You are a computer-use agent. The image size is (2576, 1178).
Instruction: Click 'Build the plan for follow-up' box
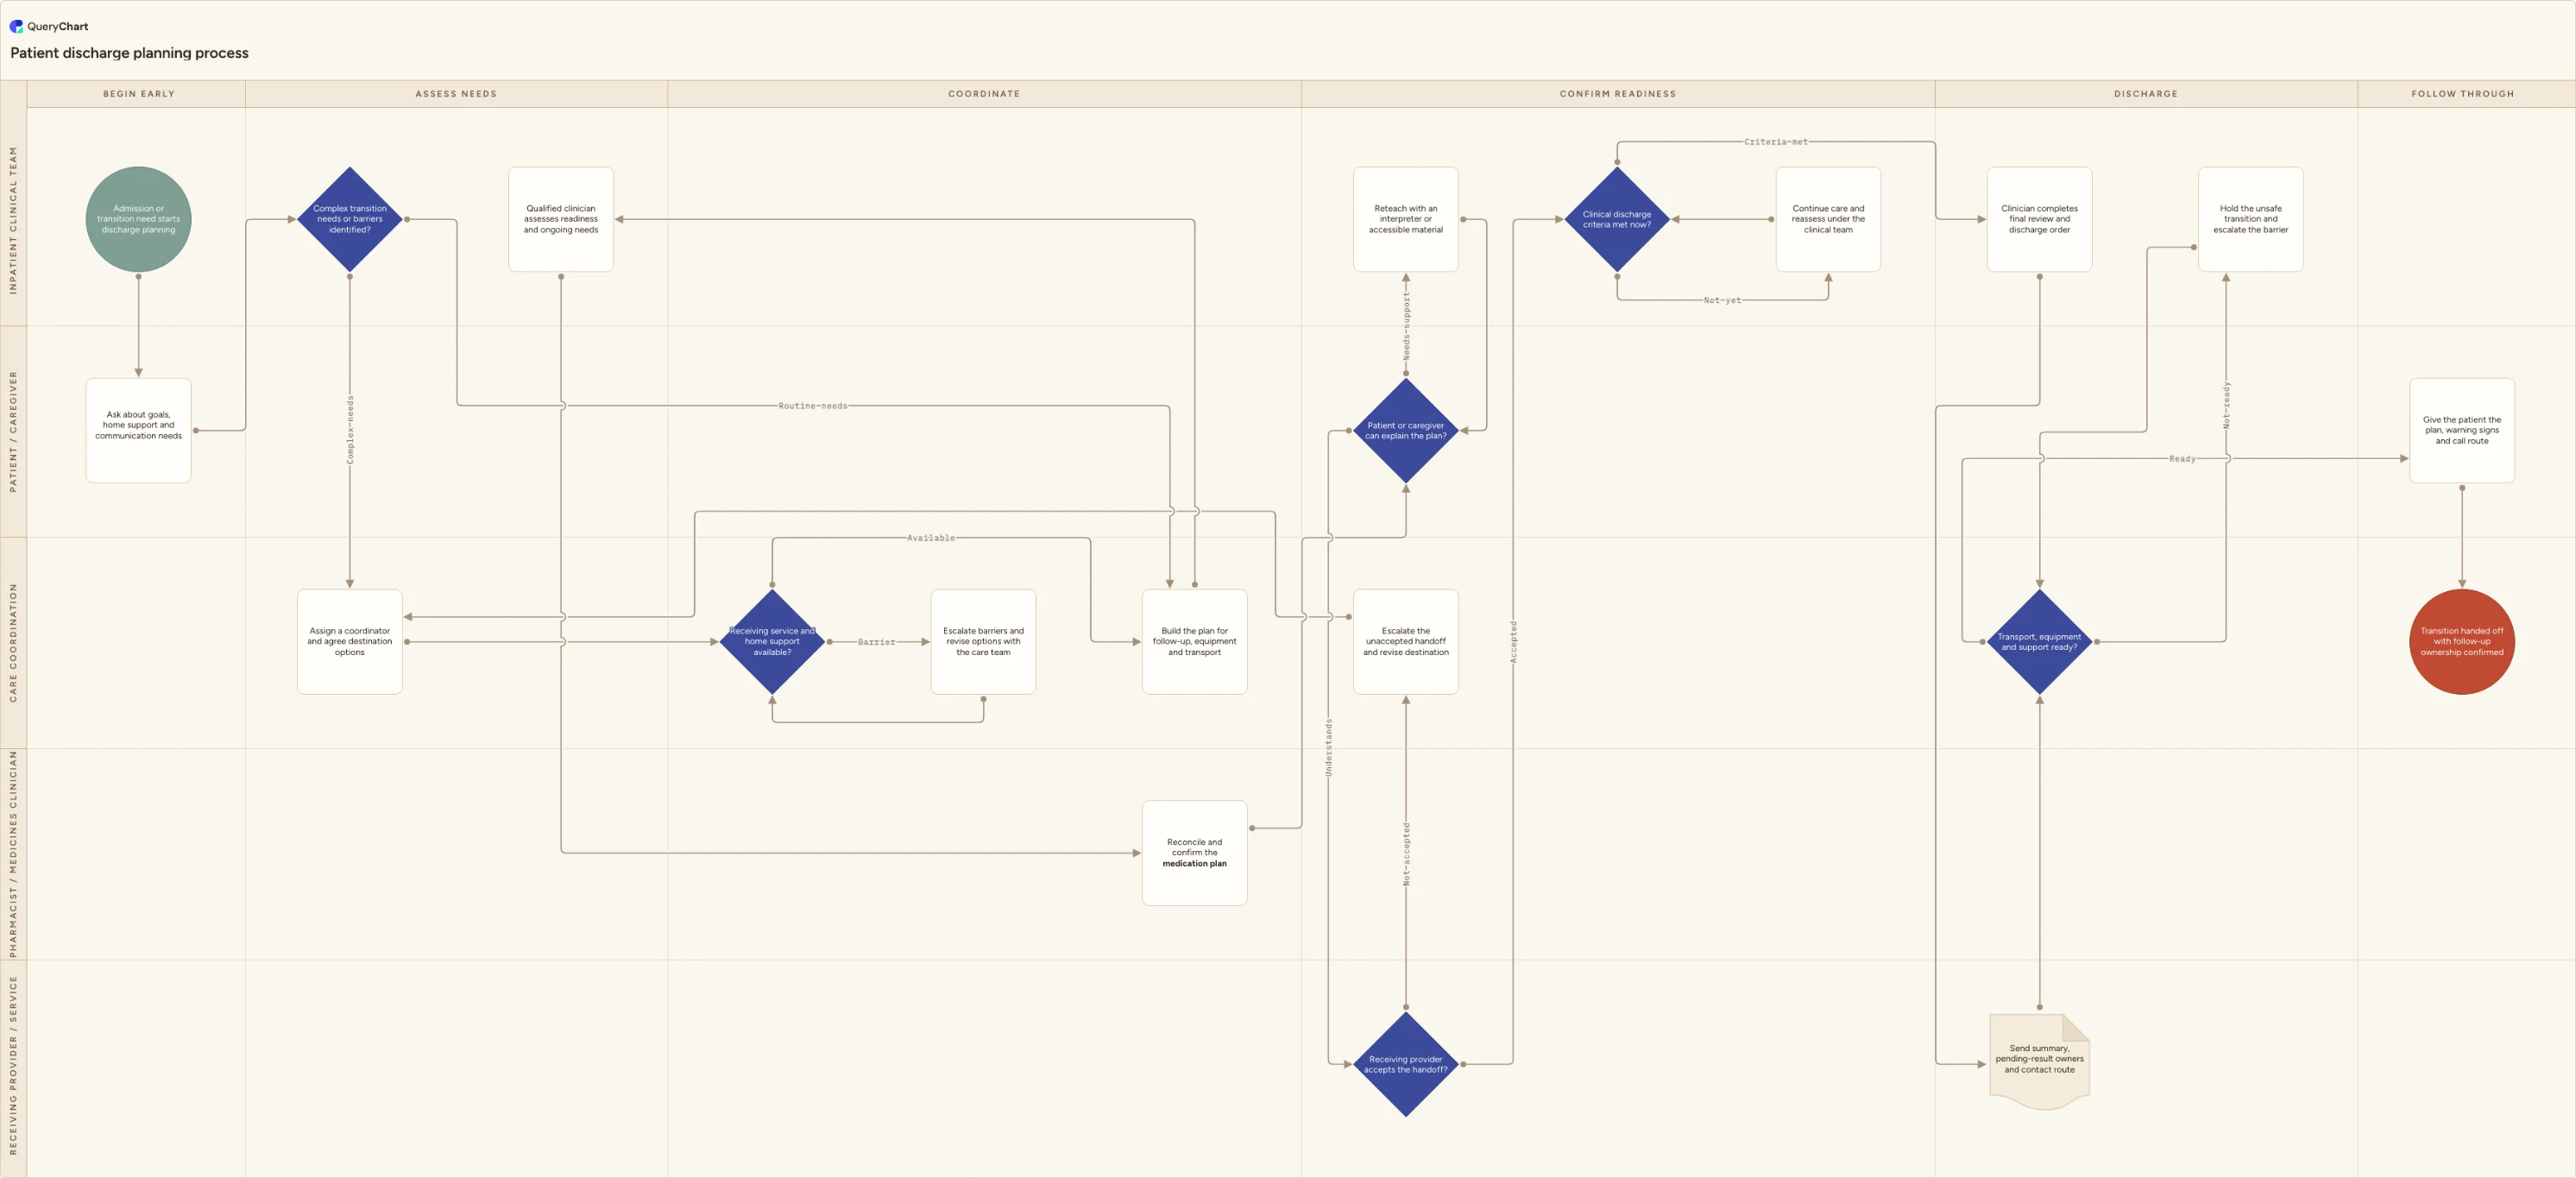point(1195,641)
